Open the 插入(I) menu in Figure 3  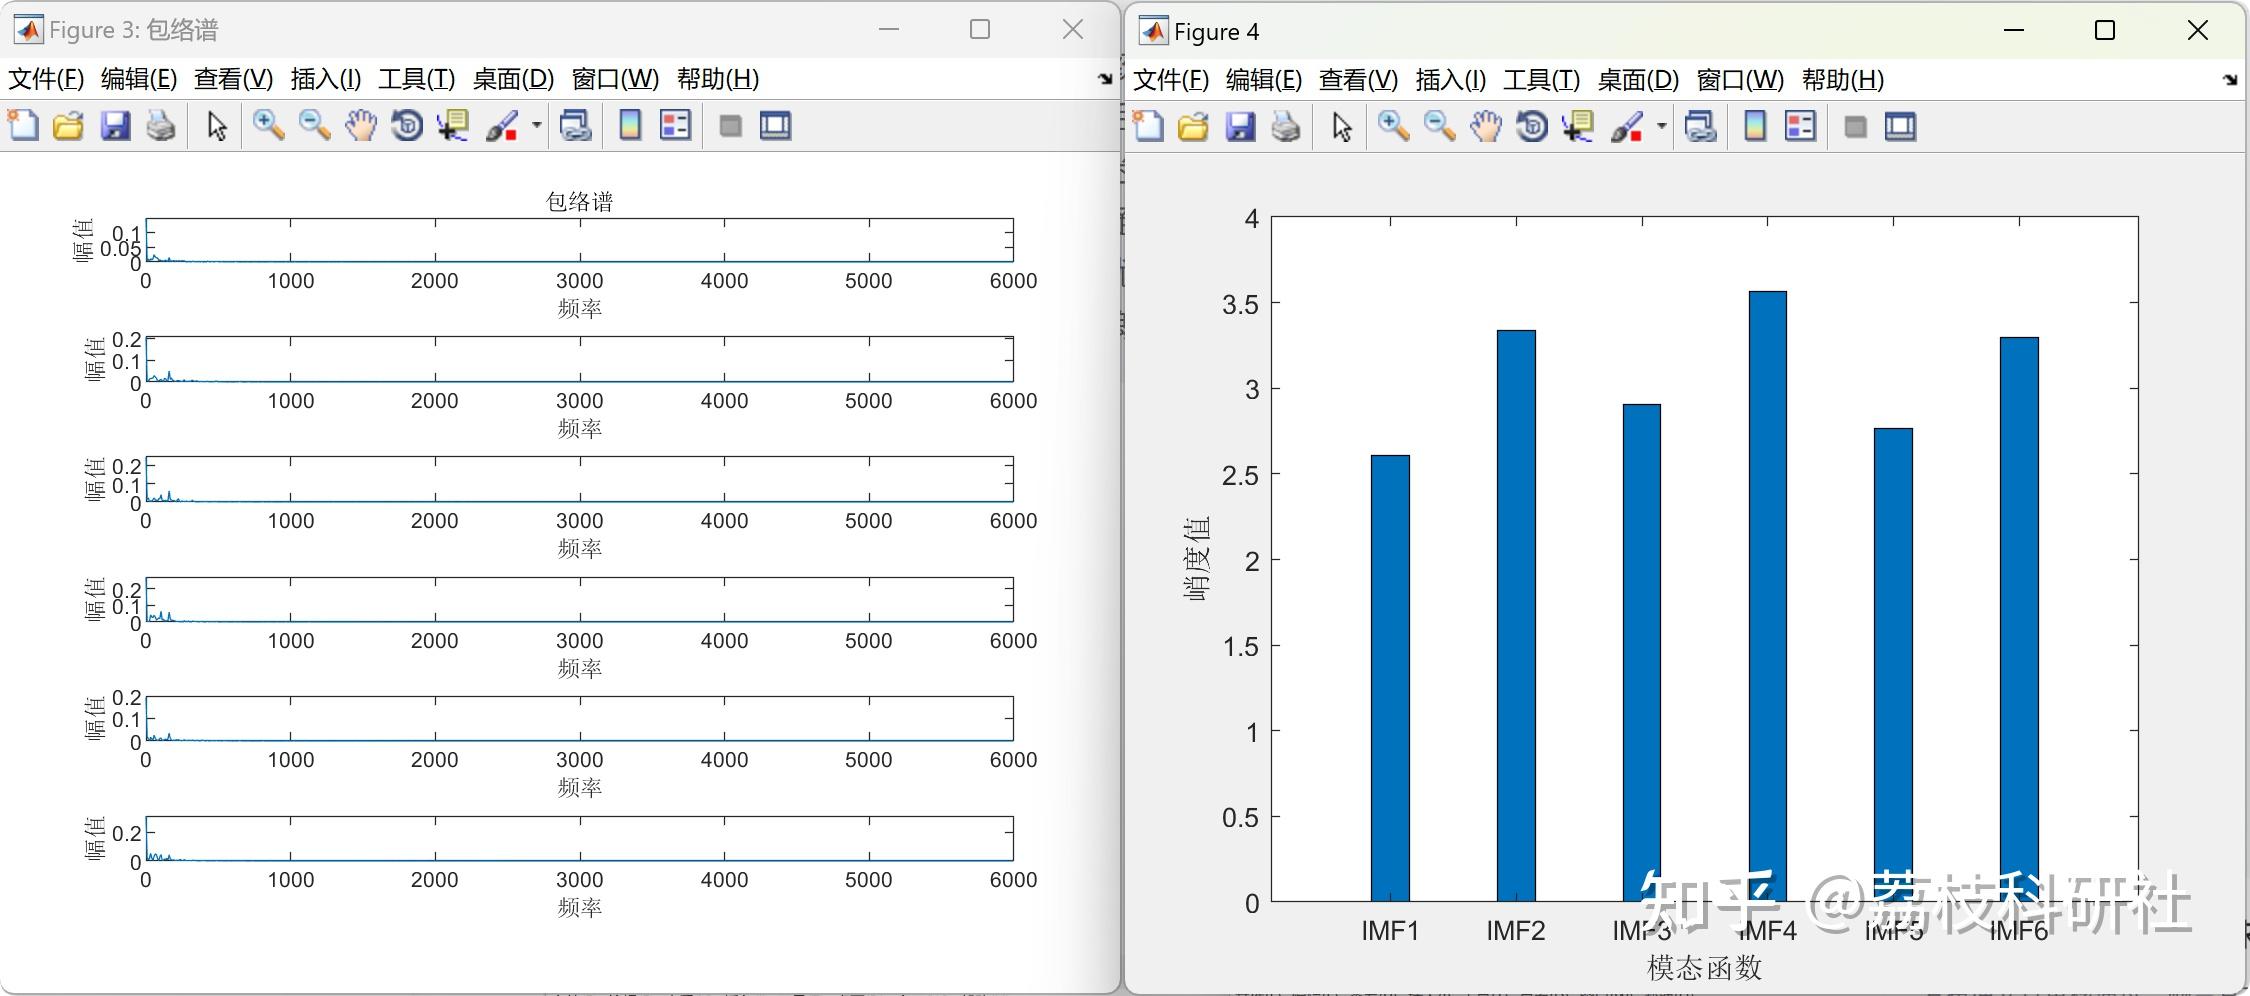(325, 79)
